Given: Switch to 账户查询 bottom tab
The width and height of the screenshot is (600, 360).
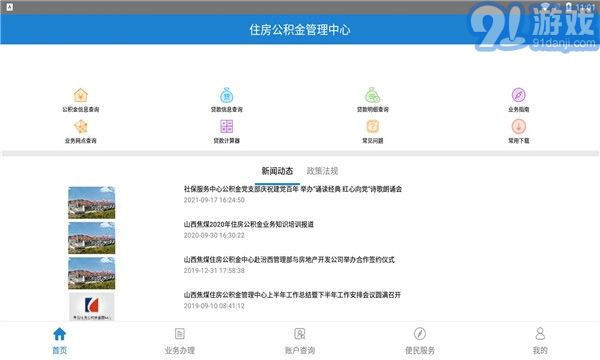Looking at the screenshot, I should 300,340.
